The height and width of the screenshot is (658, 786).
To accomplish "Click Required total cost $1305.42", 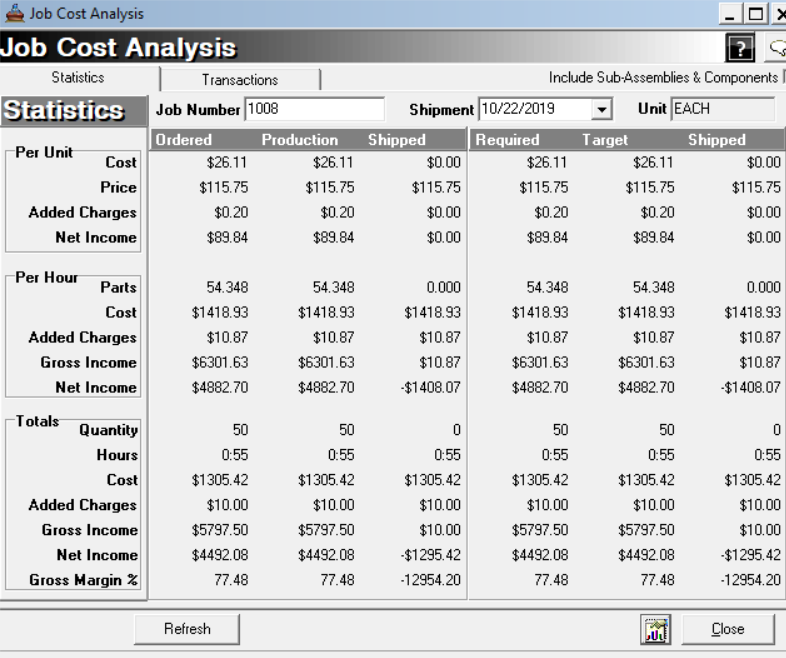I will 540,480.
